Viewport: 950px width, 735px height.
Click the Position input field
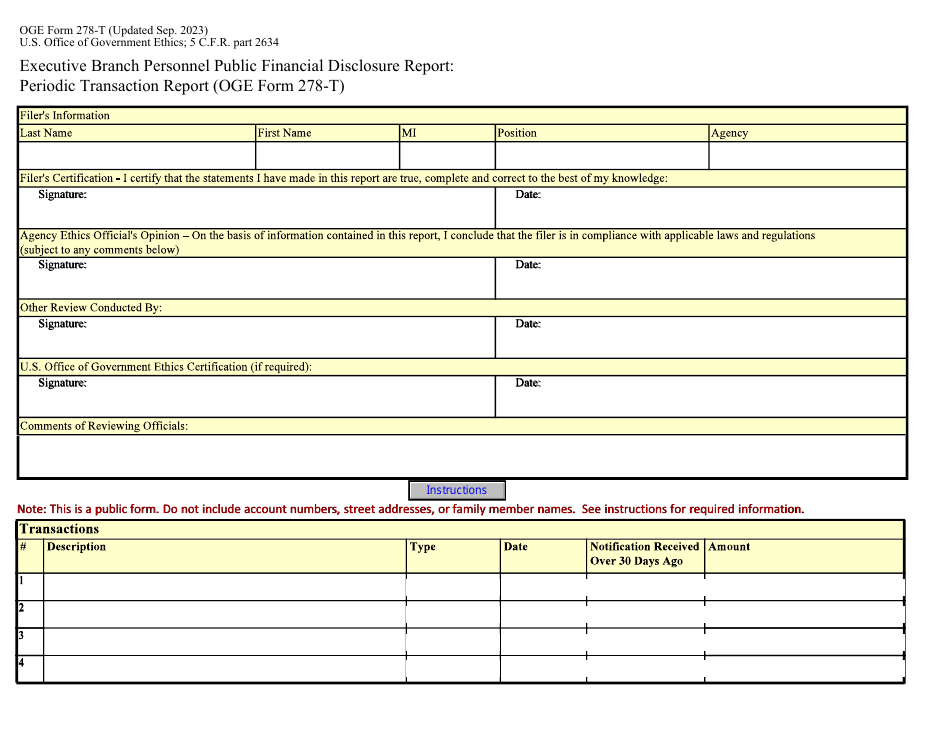click(601, 156)
